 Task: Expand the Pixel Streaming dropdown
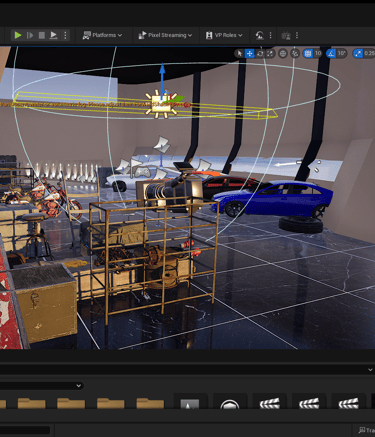click(x=165, y=35)
